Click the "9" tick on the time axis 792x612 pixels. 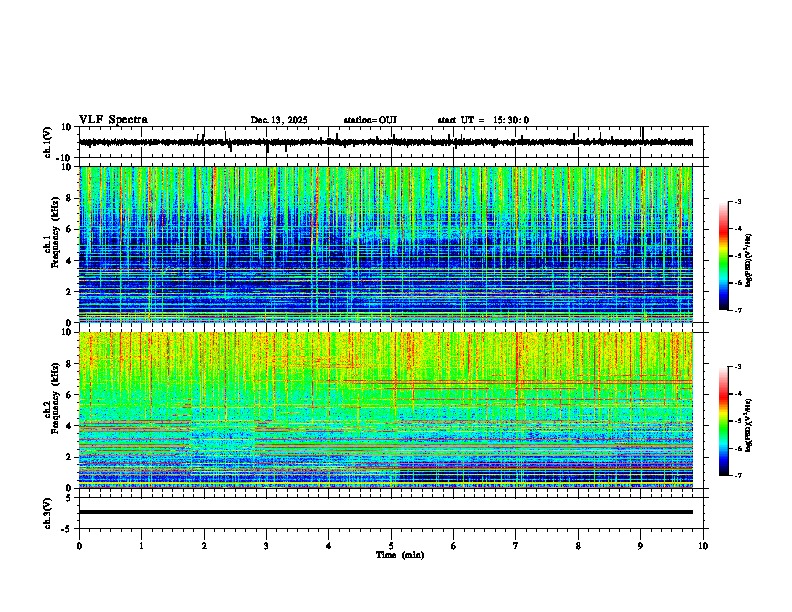[x=640, y=546]
